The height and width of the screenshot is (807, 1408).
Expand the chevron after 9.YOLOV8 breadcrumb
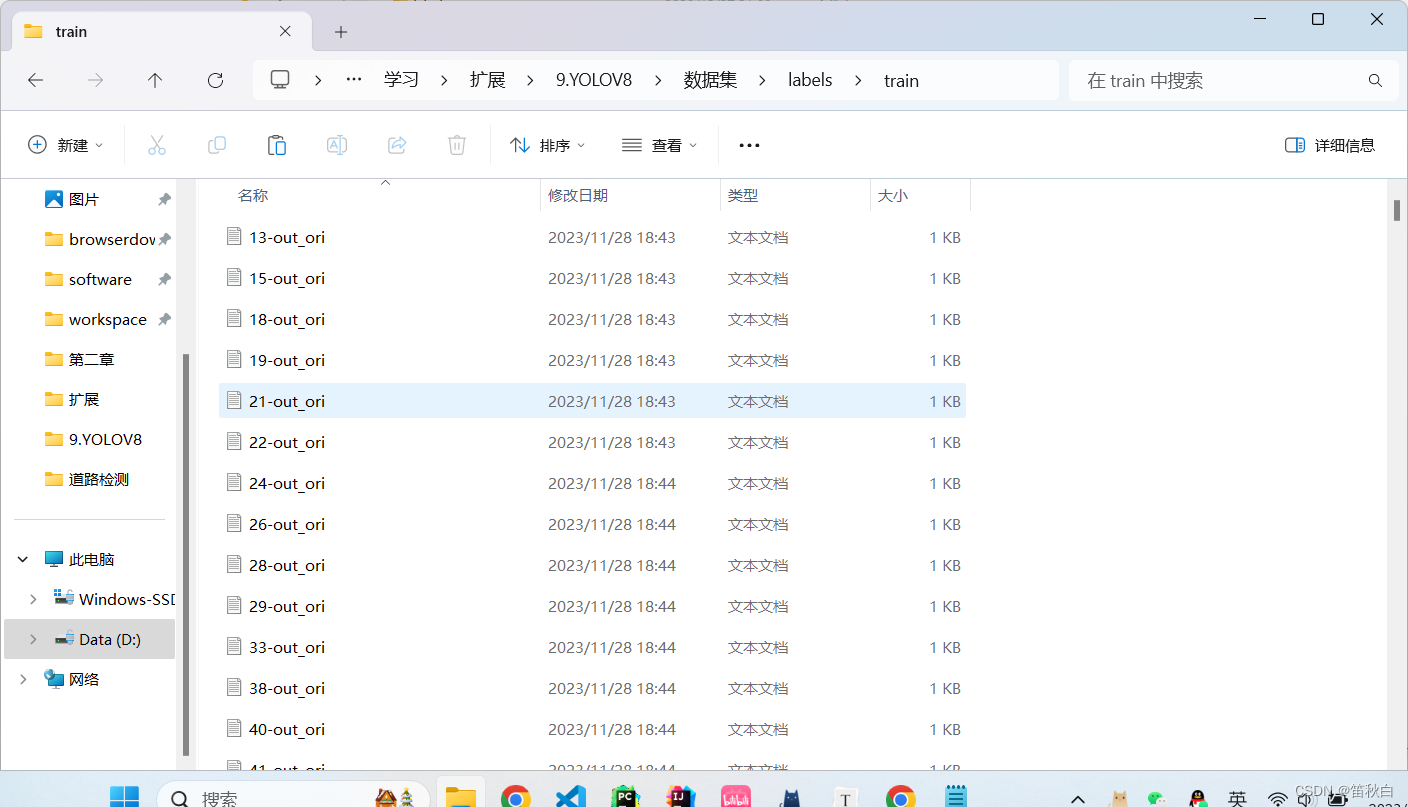coord(658,80)
